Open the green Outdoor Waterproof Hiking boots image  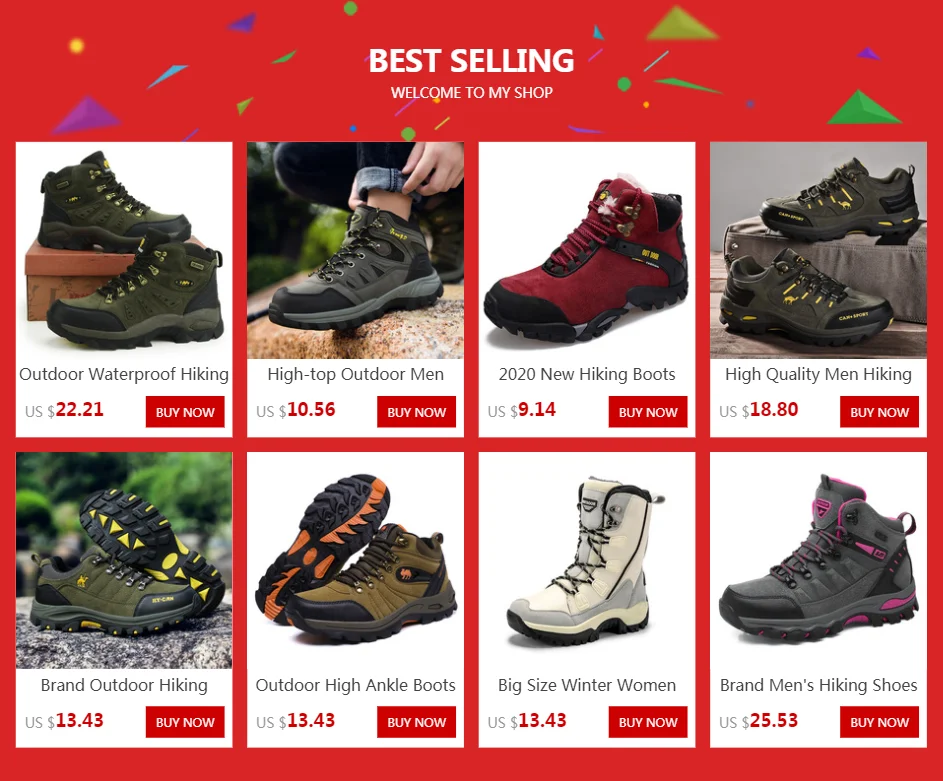click(124, 250)
